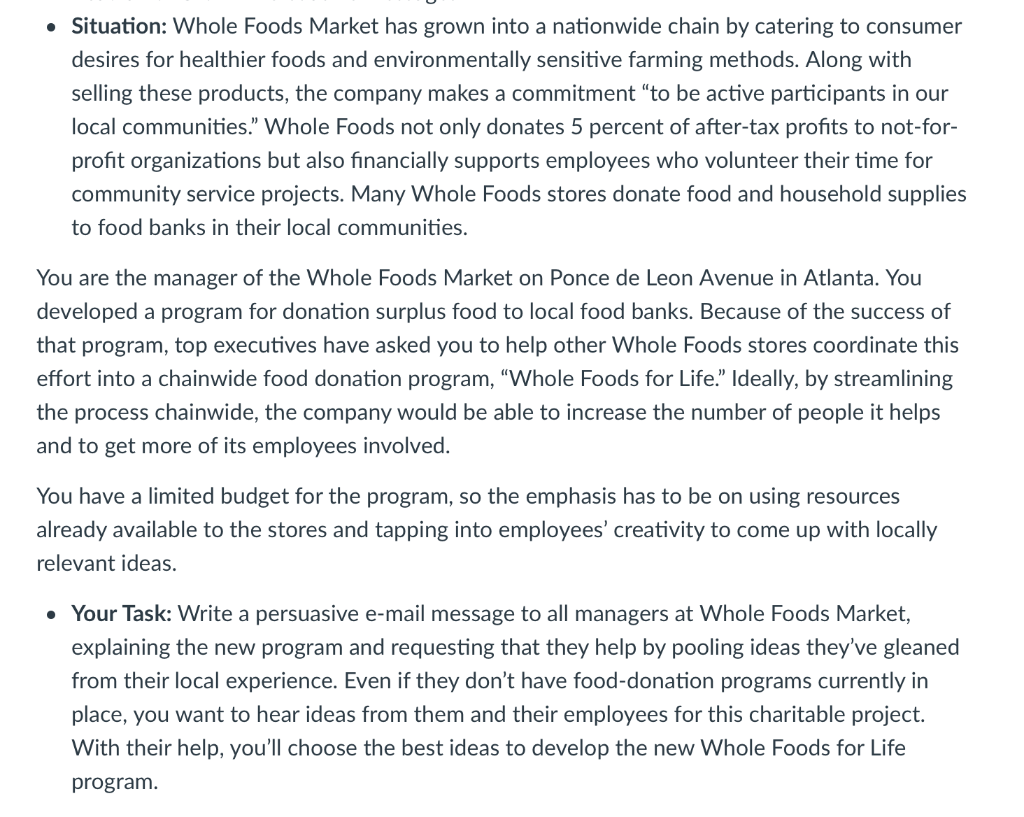Click the bullet before "Situation:"

pos(52,28)
